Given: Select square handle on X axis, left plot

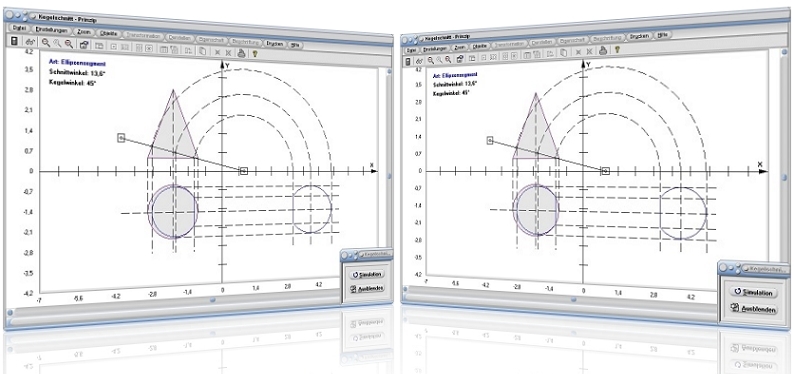Looking at the screenshot, I should (244, 171).
